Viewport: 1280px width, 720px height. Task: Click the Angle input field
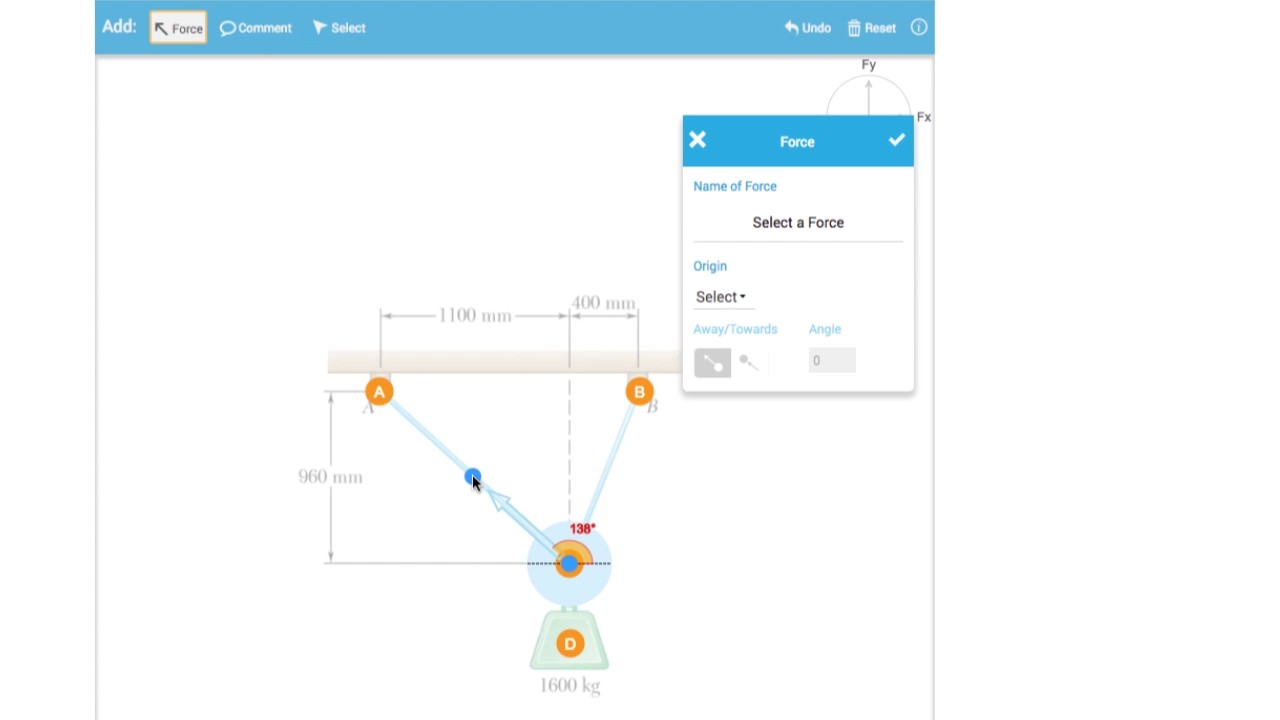pos(831,361)
